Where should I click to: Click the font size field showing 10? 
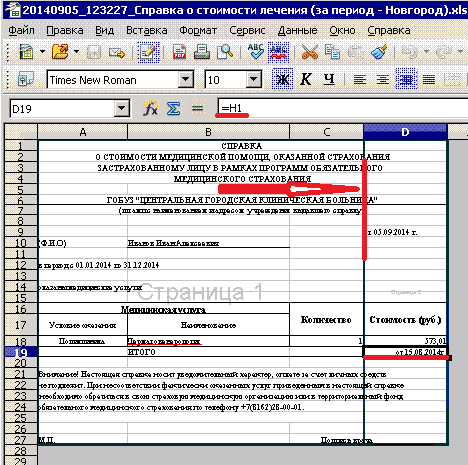[225, 80]
